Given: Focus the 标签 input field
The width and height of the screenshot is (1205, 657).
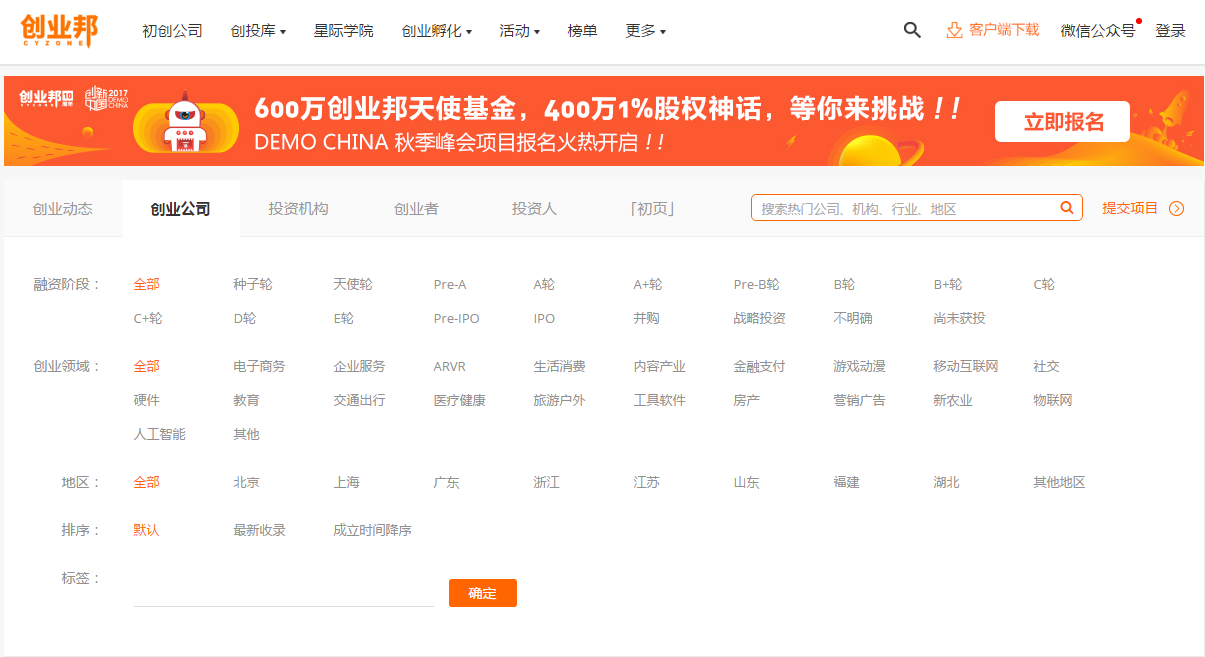Looking at the screenshot, I should [x=283, y=592].
